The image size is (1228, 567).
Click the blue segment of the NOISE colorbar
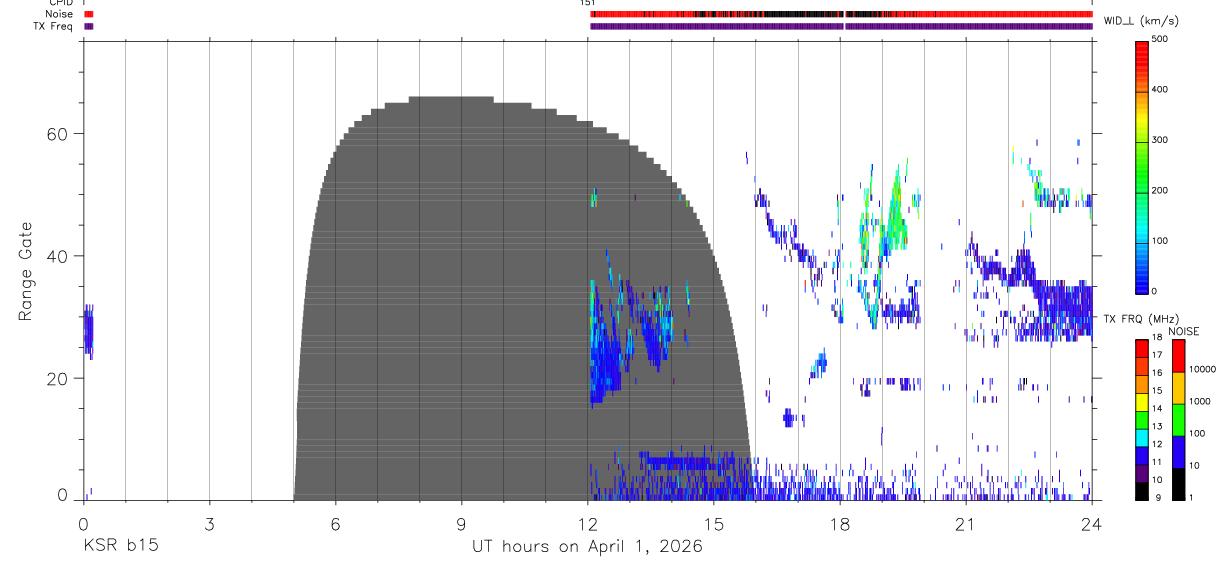pos(1178,452)
